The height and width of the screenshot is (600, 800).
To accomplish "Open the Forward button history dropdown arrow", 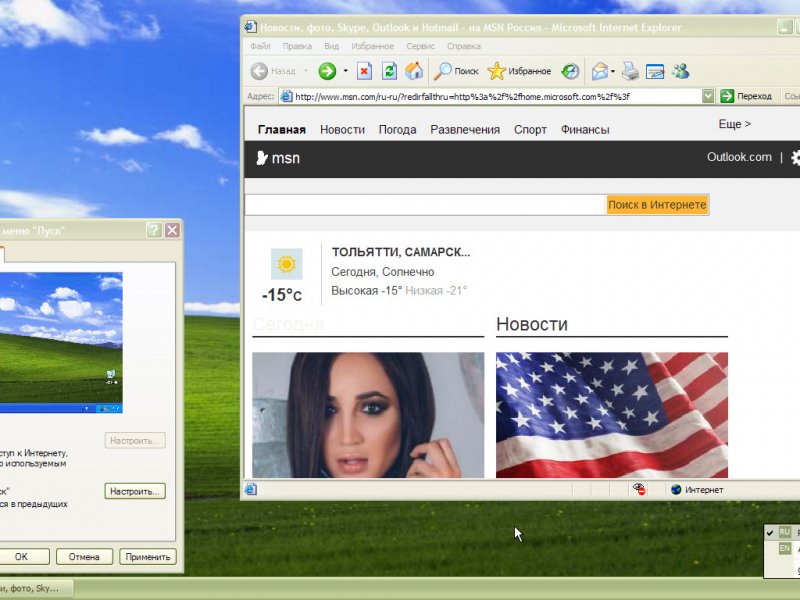I will [345, 71].
